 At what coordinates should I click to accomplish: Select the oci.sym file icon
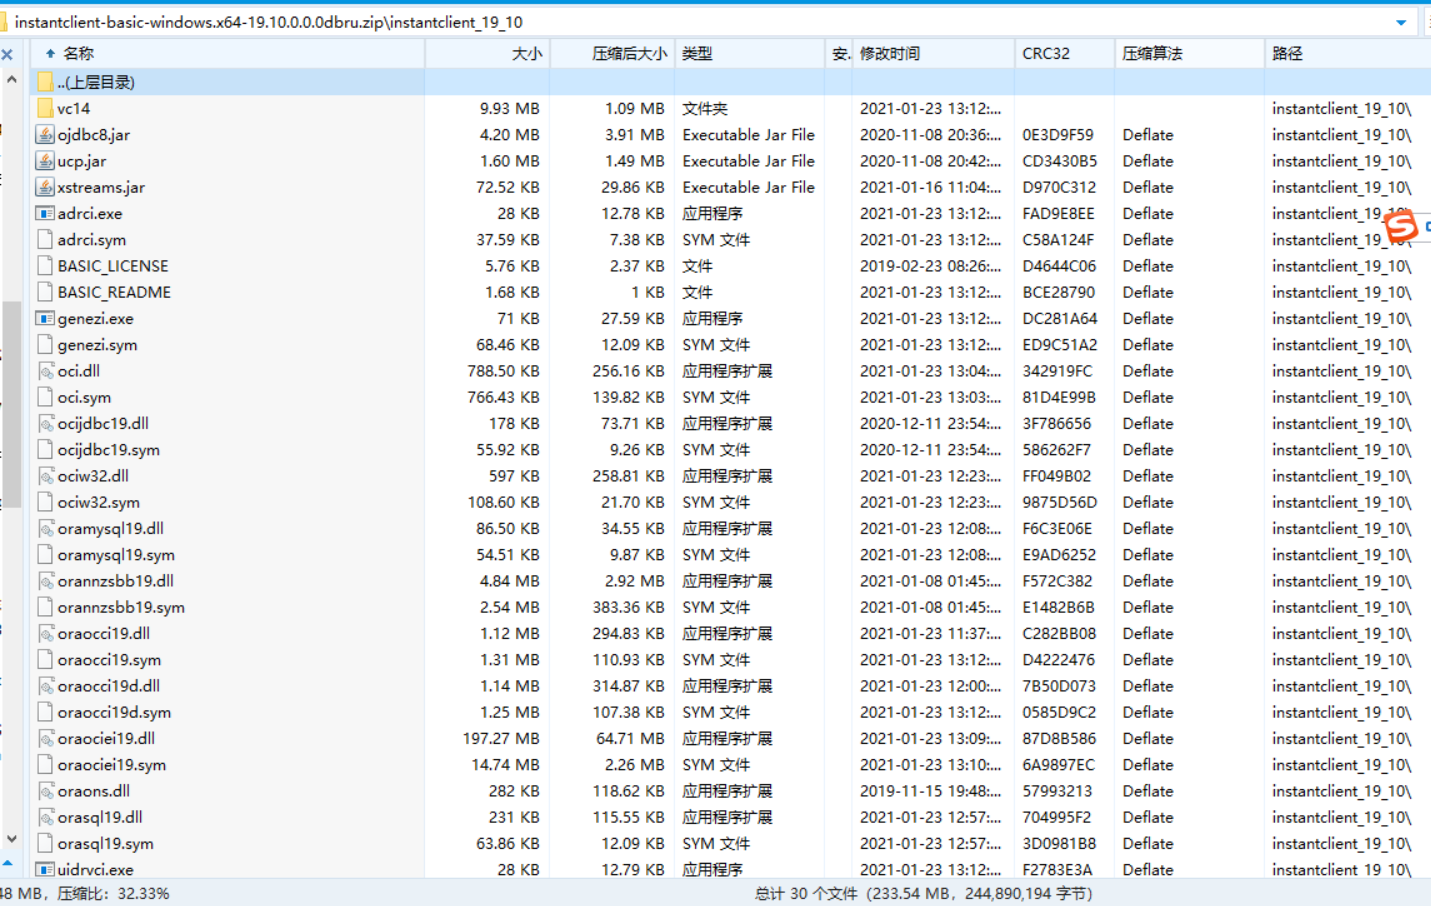45,397
